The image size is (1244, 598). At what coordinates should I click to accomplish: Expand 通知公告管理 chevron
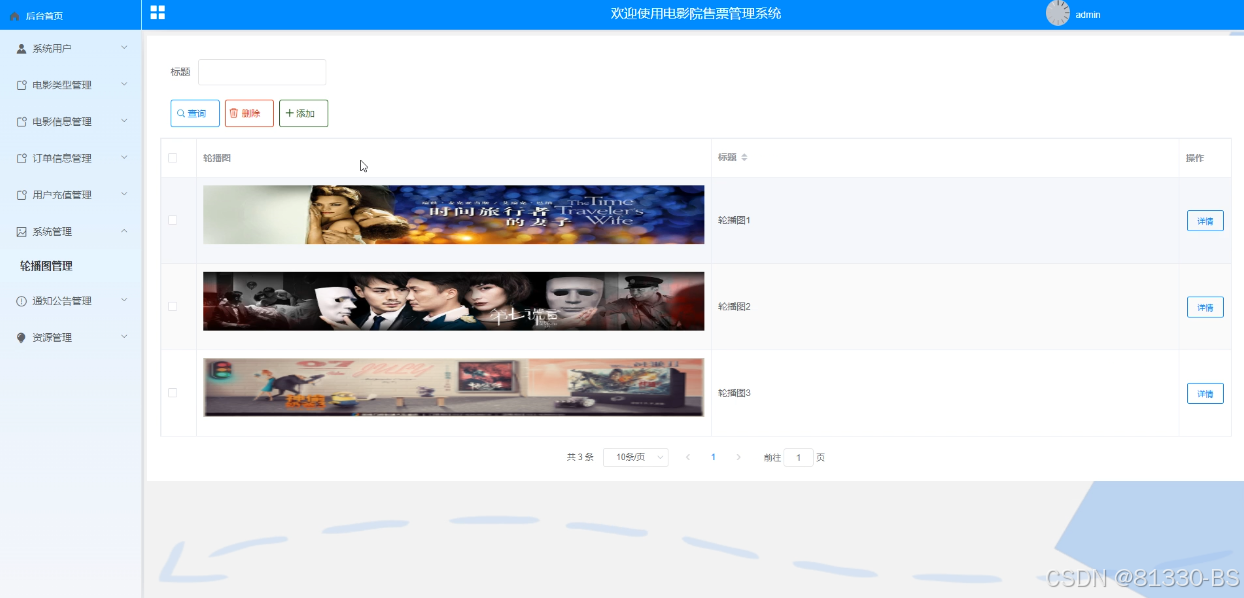click(x=124, y=300)
